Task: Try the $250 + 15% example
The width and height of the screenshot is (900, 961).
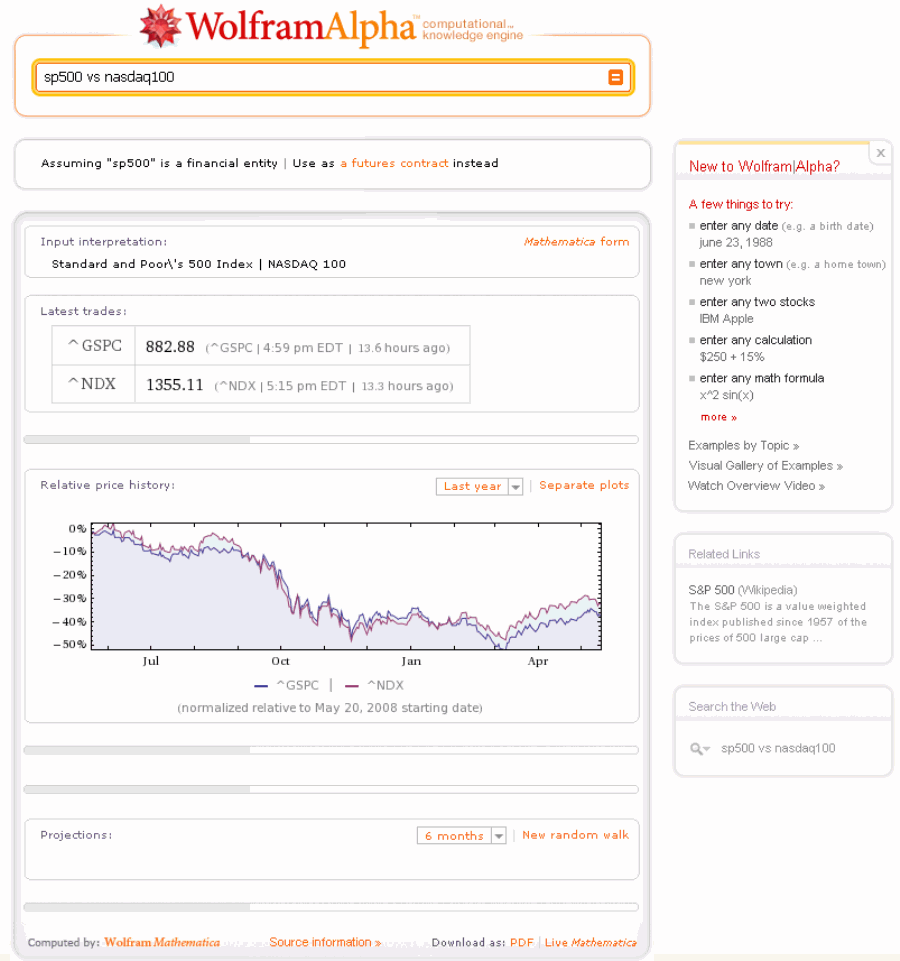Action: click(732, 357)
